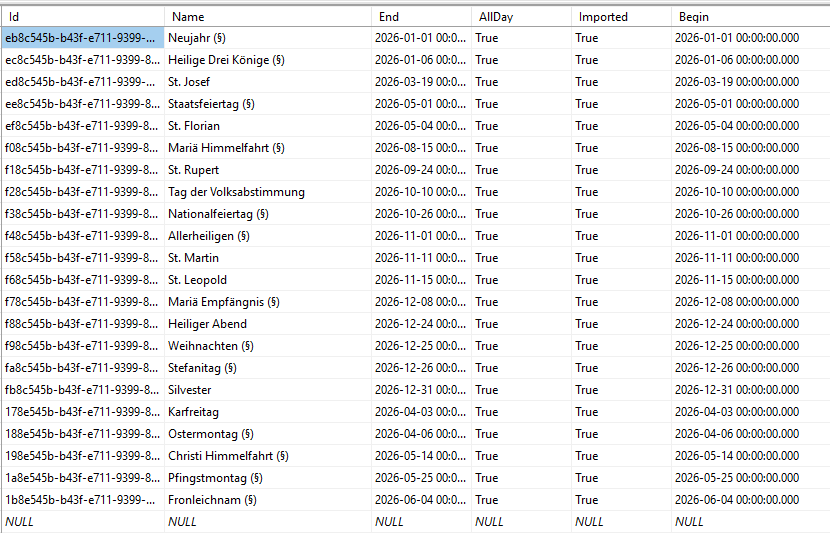Viewport: 830px width, 540px height.
Task: Select the Tag der Volksabstimmung cell
Action: tap(236, 192)
